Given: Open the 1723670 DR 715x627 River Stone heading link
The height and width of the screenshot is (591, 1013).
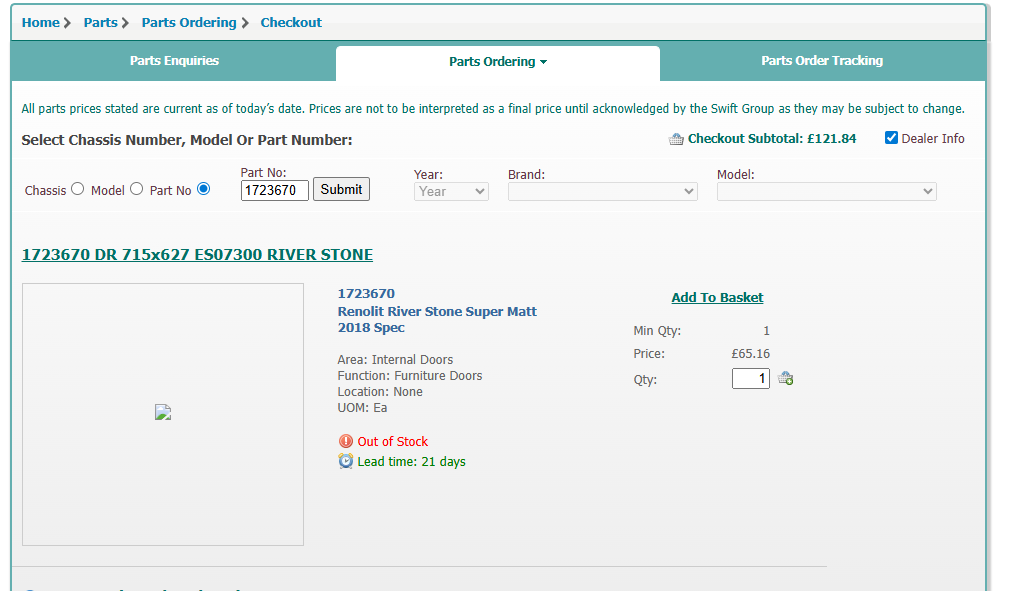Looking at the screenshot, I should 197,254.
